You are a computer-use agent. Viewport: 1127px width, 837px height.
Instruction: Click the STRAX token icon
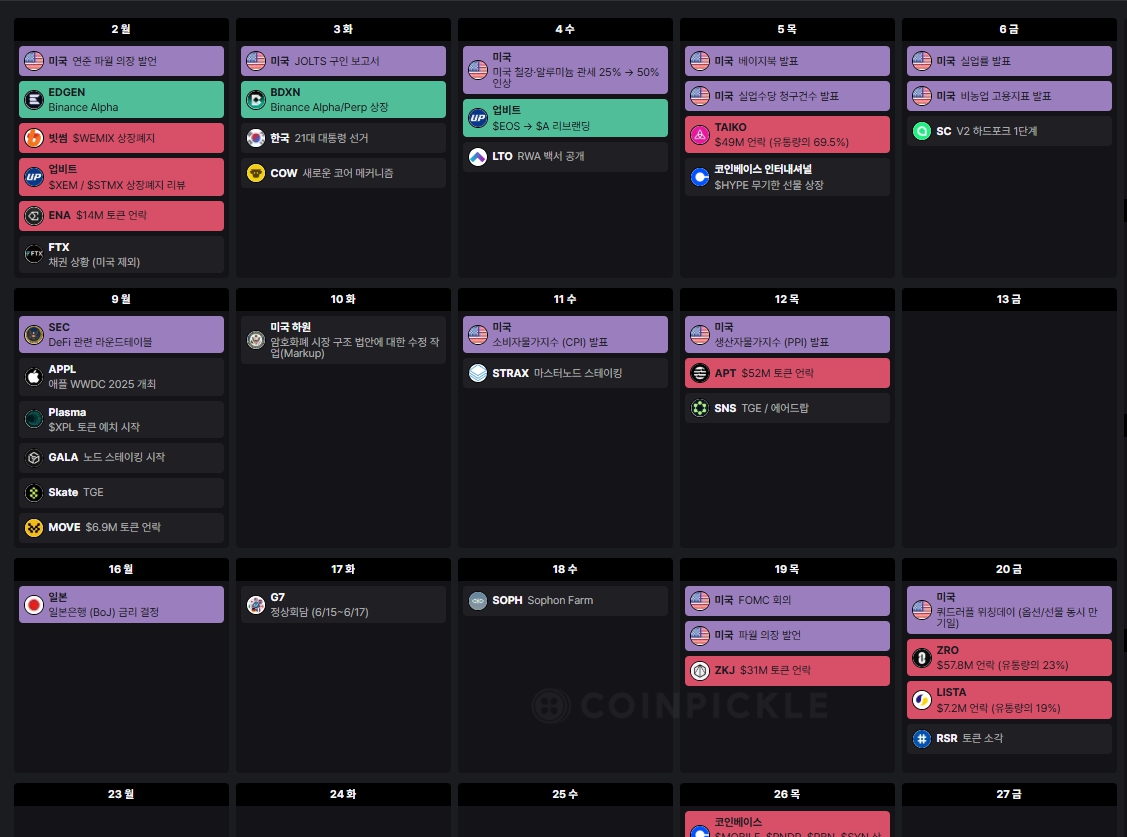pos(478,374)
